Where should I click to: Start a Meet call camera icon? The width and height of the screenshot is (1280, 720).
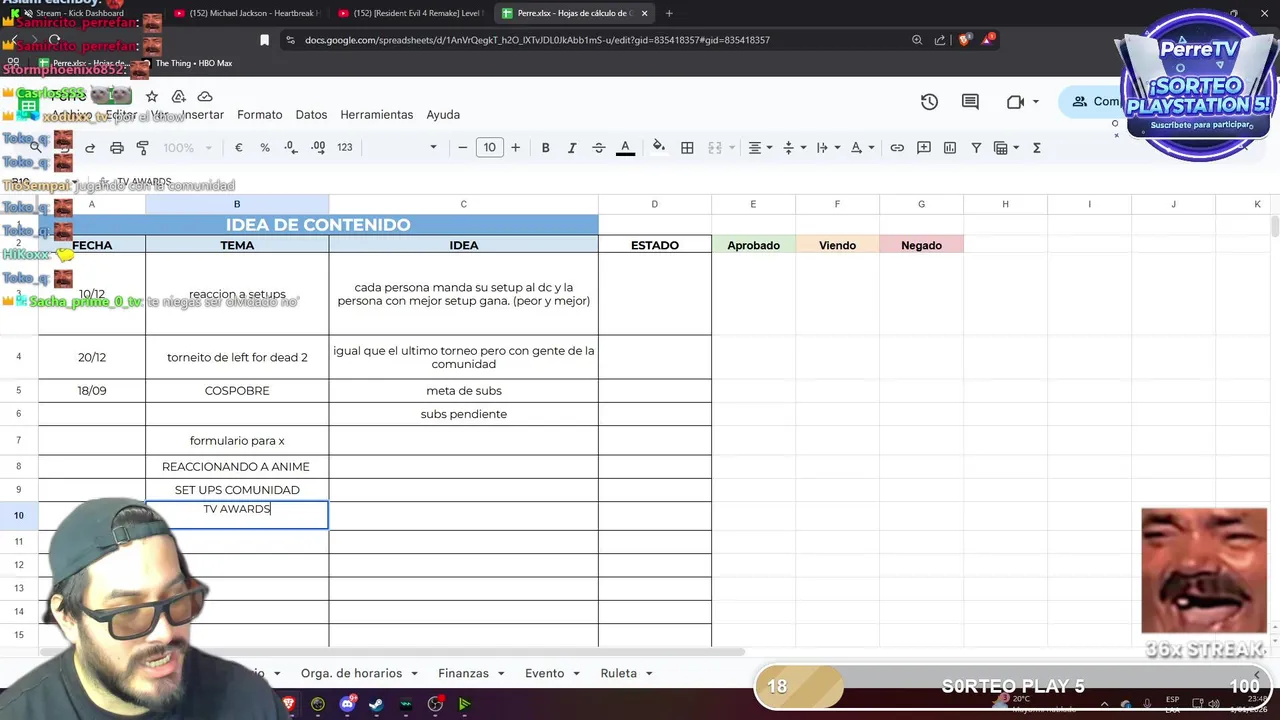[1015, 102]
